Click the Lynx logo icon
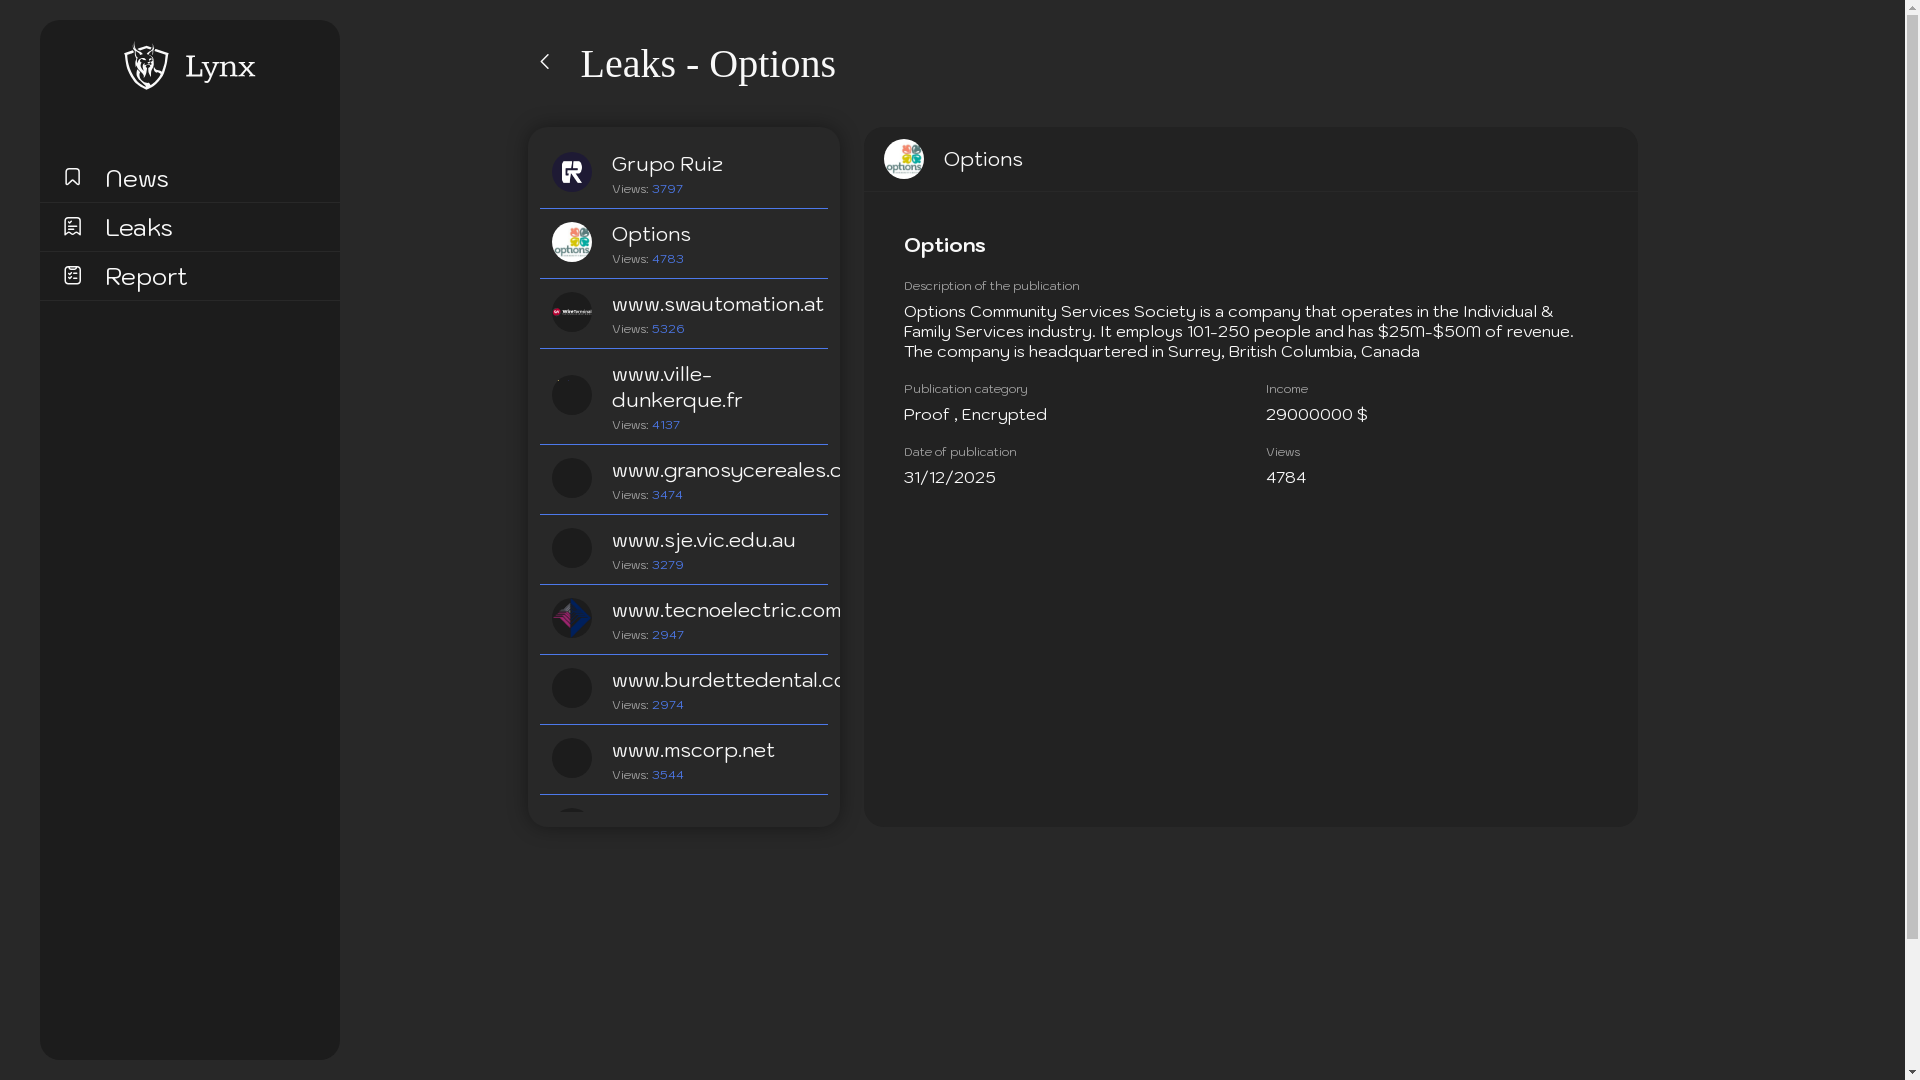 click(146, 66)
